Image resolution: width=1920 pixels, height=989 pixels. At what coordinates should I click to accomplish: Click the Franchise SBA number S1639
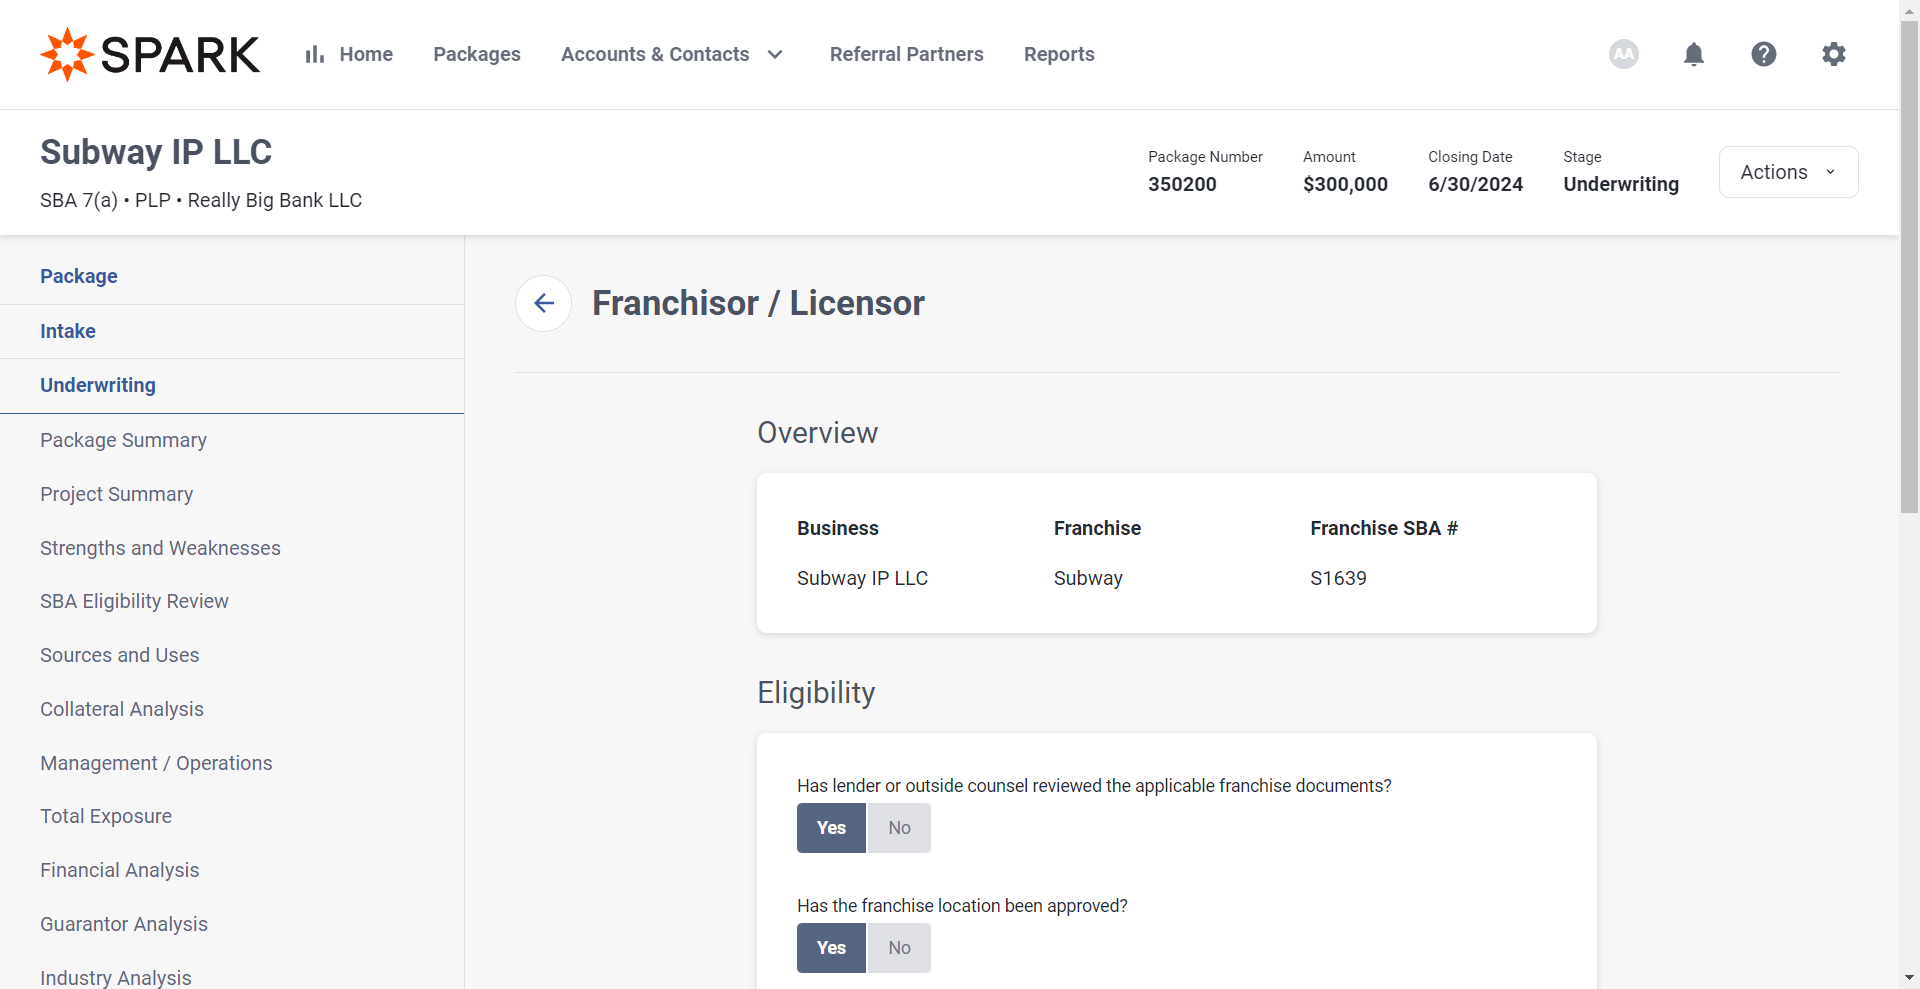point(1338,578)
